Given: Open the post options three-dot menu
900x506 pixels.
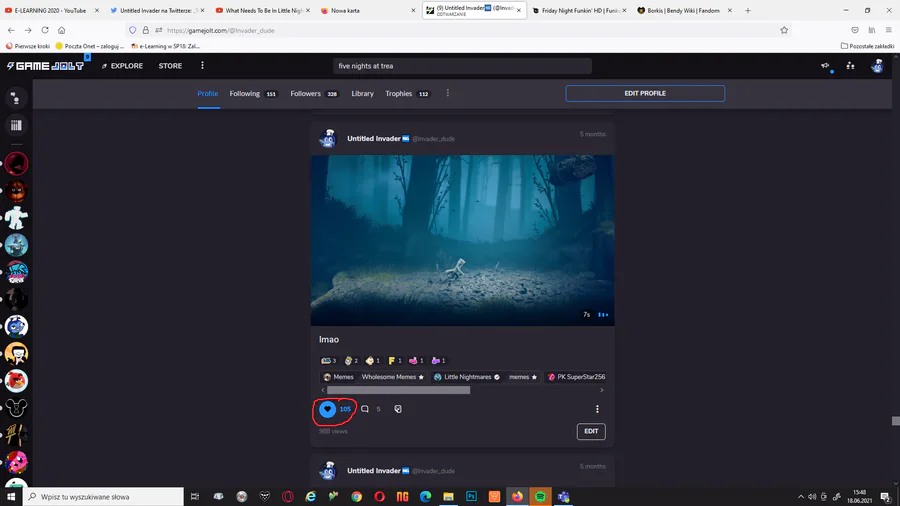Looking at the screenshot, I should pyautogui.click(x=597, y=409).
